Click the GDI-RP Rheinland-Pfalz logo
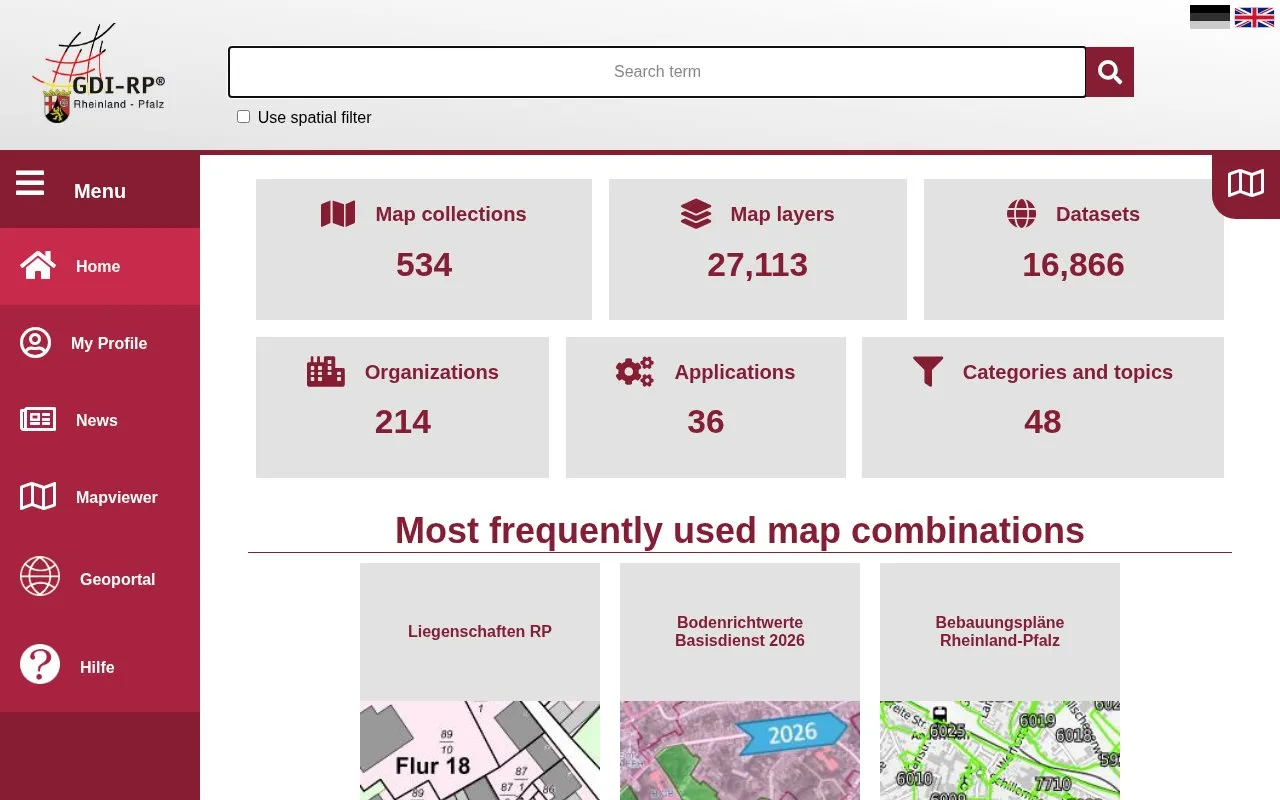The width and height of the screenshot is (1280, 800). pos(98,74)
